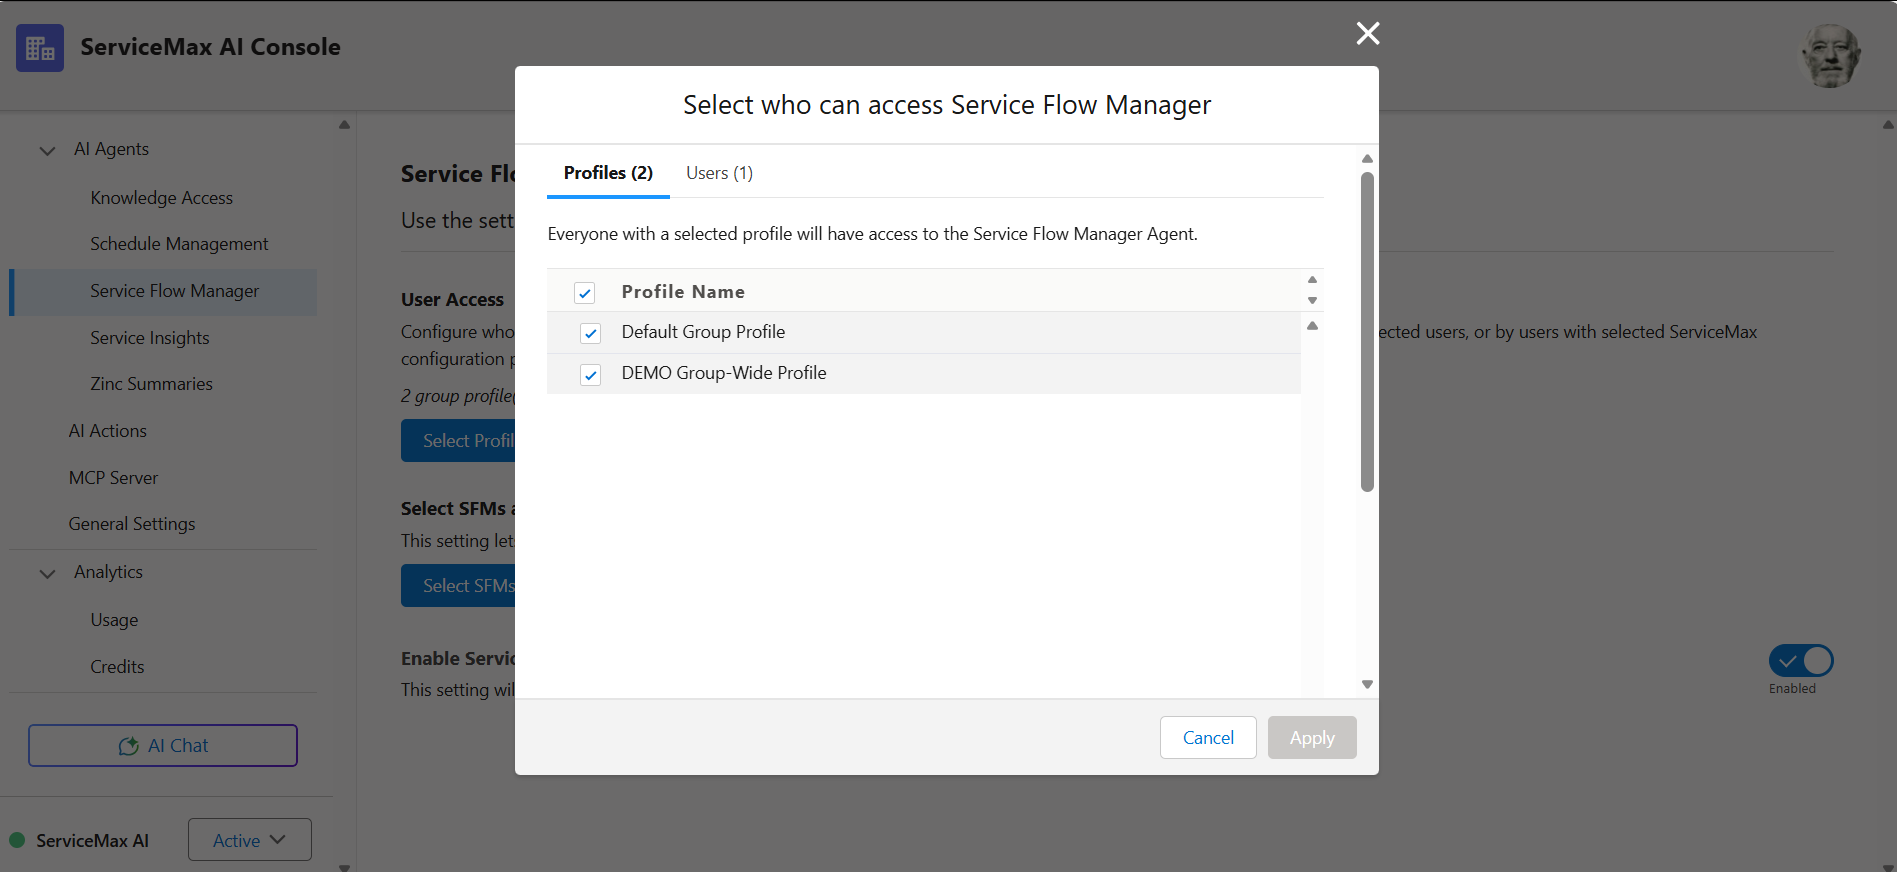Toggle the select-all Profile Name checkbox
This screenshot has width=1897, height=872.
pyautogui.click(x=585, y=293)
